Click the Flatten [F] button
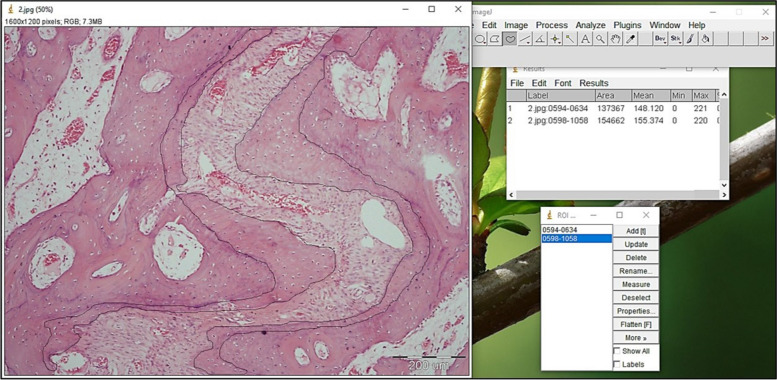The width and height of the screenshot is (777, 380). 636,325
